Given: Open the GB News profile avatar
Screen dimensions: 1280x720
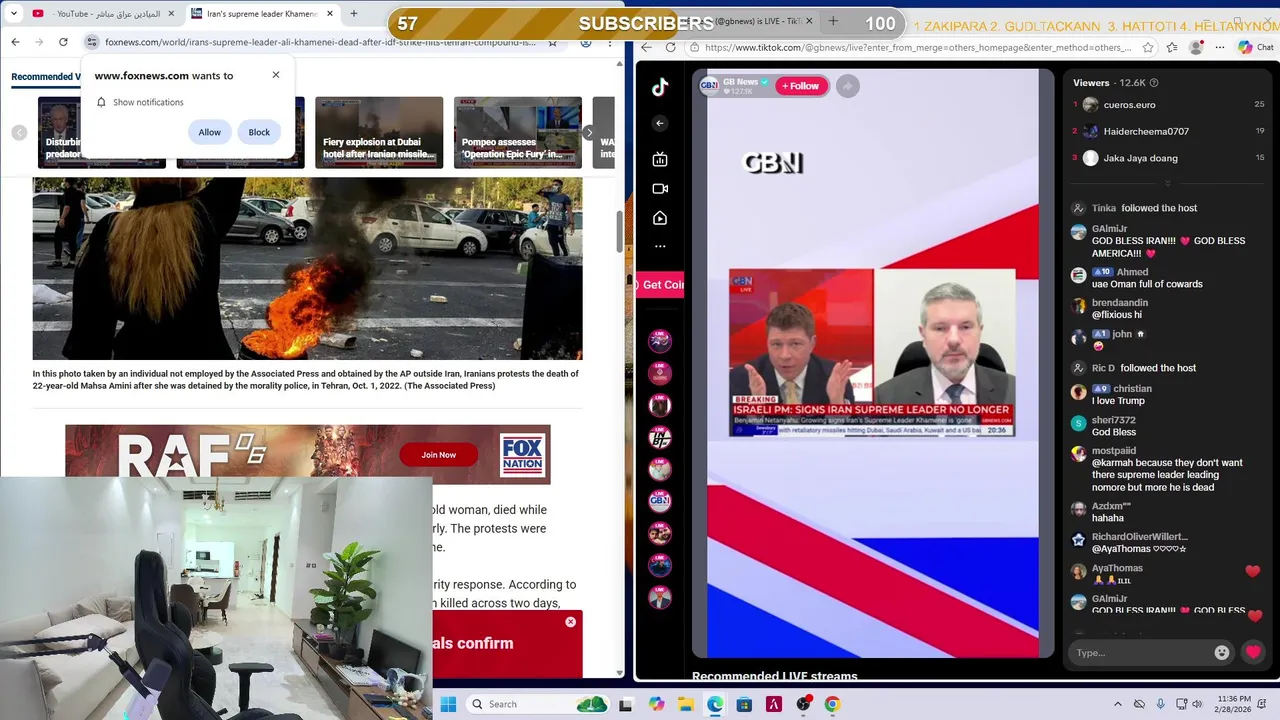Looking at the screenshot, I should 709,86.
